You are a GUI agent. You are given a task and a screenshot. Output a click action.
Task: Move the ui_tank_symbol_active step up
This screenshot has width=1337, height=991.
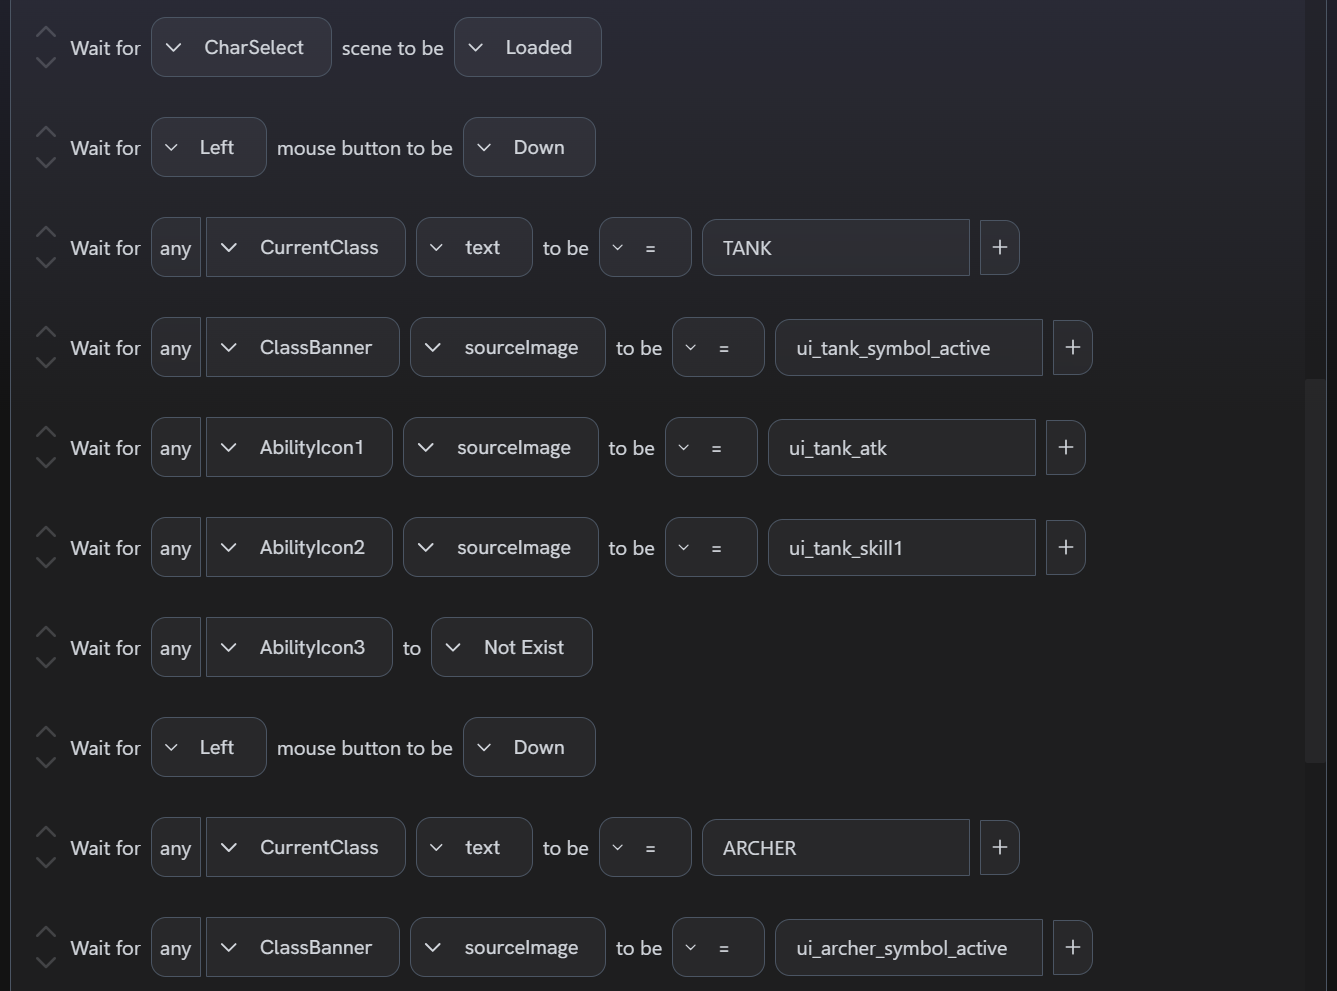coord(45,332)
